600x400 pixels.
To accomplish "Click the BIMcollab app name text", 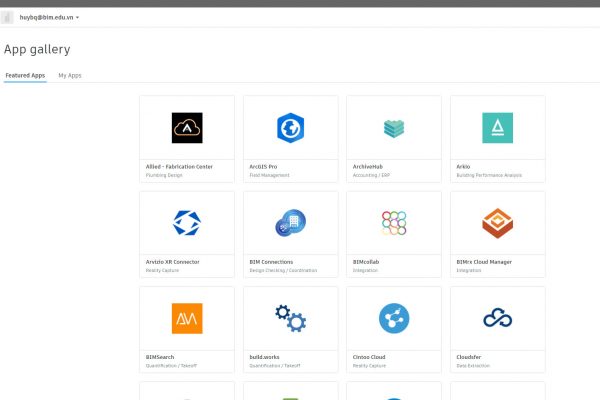I will (x=365, y=261).
